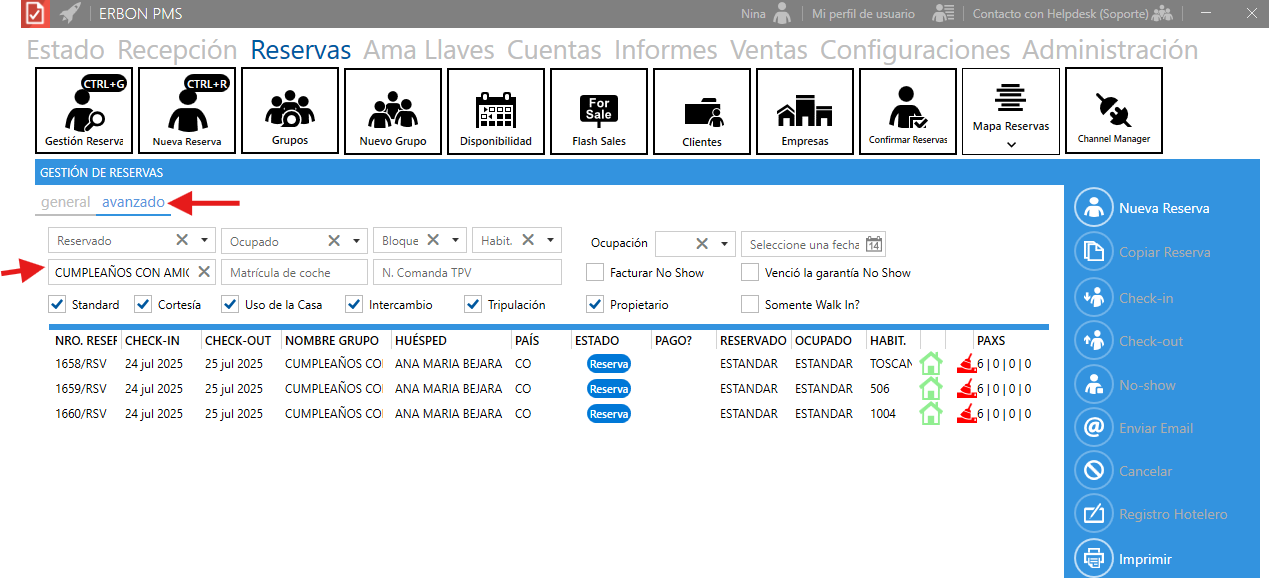Switch to the general tab
The image size is (1269, 578).
(66, 202)
